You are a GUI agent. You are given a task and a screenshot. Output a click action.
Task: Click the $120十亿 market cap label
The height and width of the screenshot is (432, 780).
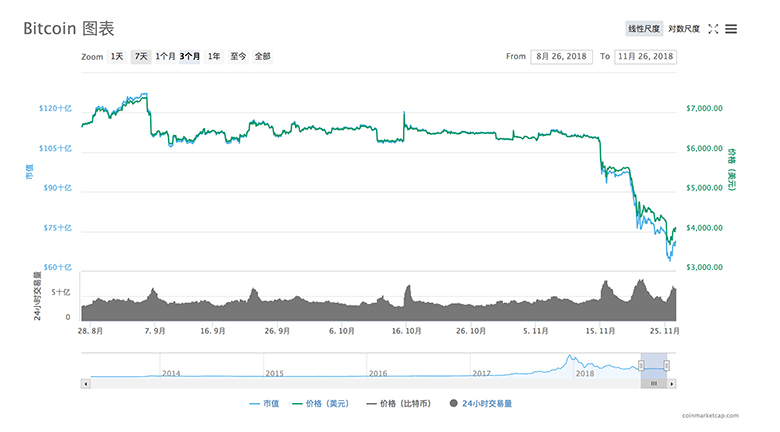(55, 108)
